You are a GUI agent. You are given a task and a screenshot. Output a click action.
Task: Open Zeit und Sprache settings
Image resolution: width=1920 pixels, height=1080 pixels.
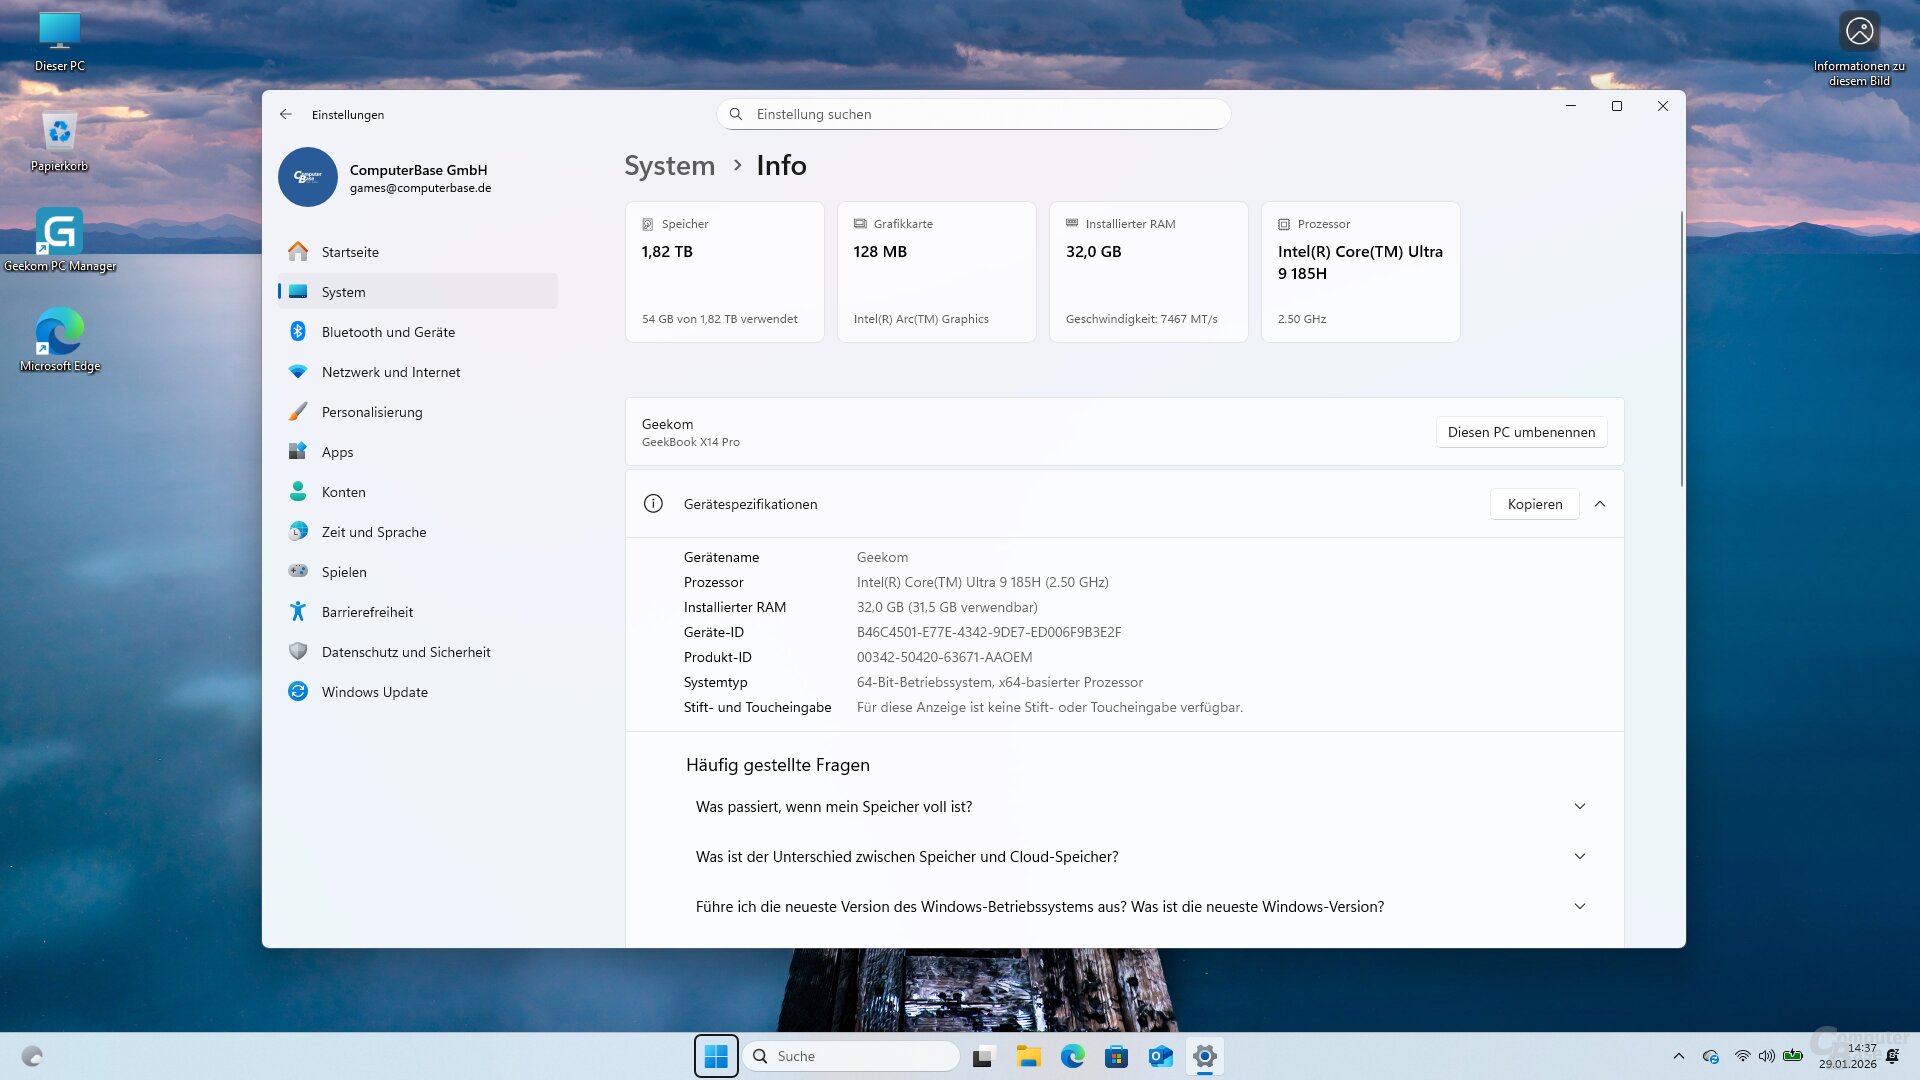(374, 531)
